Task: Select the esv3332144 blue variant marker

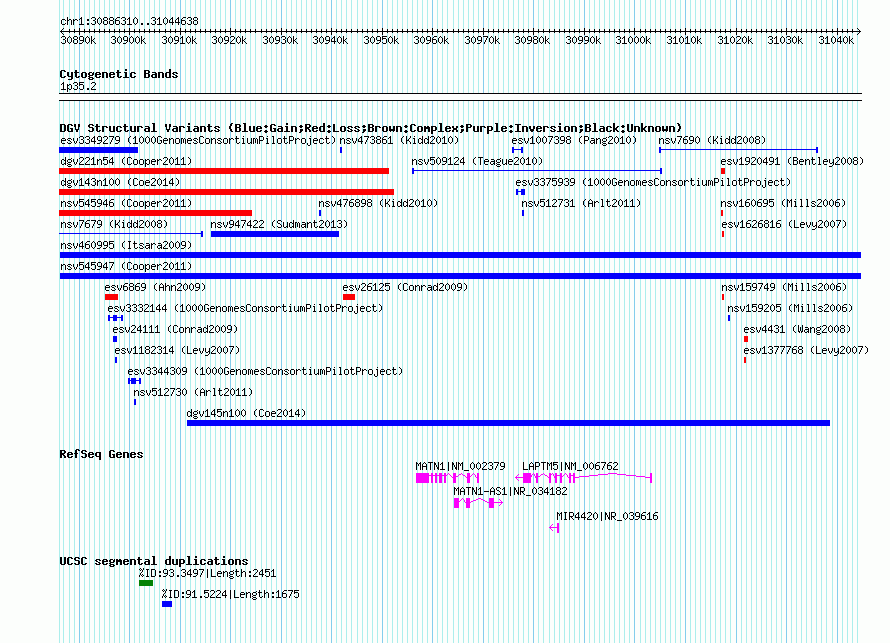Action: click(115, 318)
